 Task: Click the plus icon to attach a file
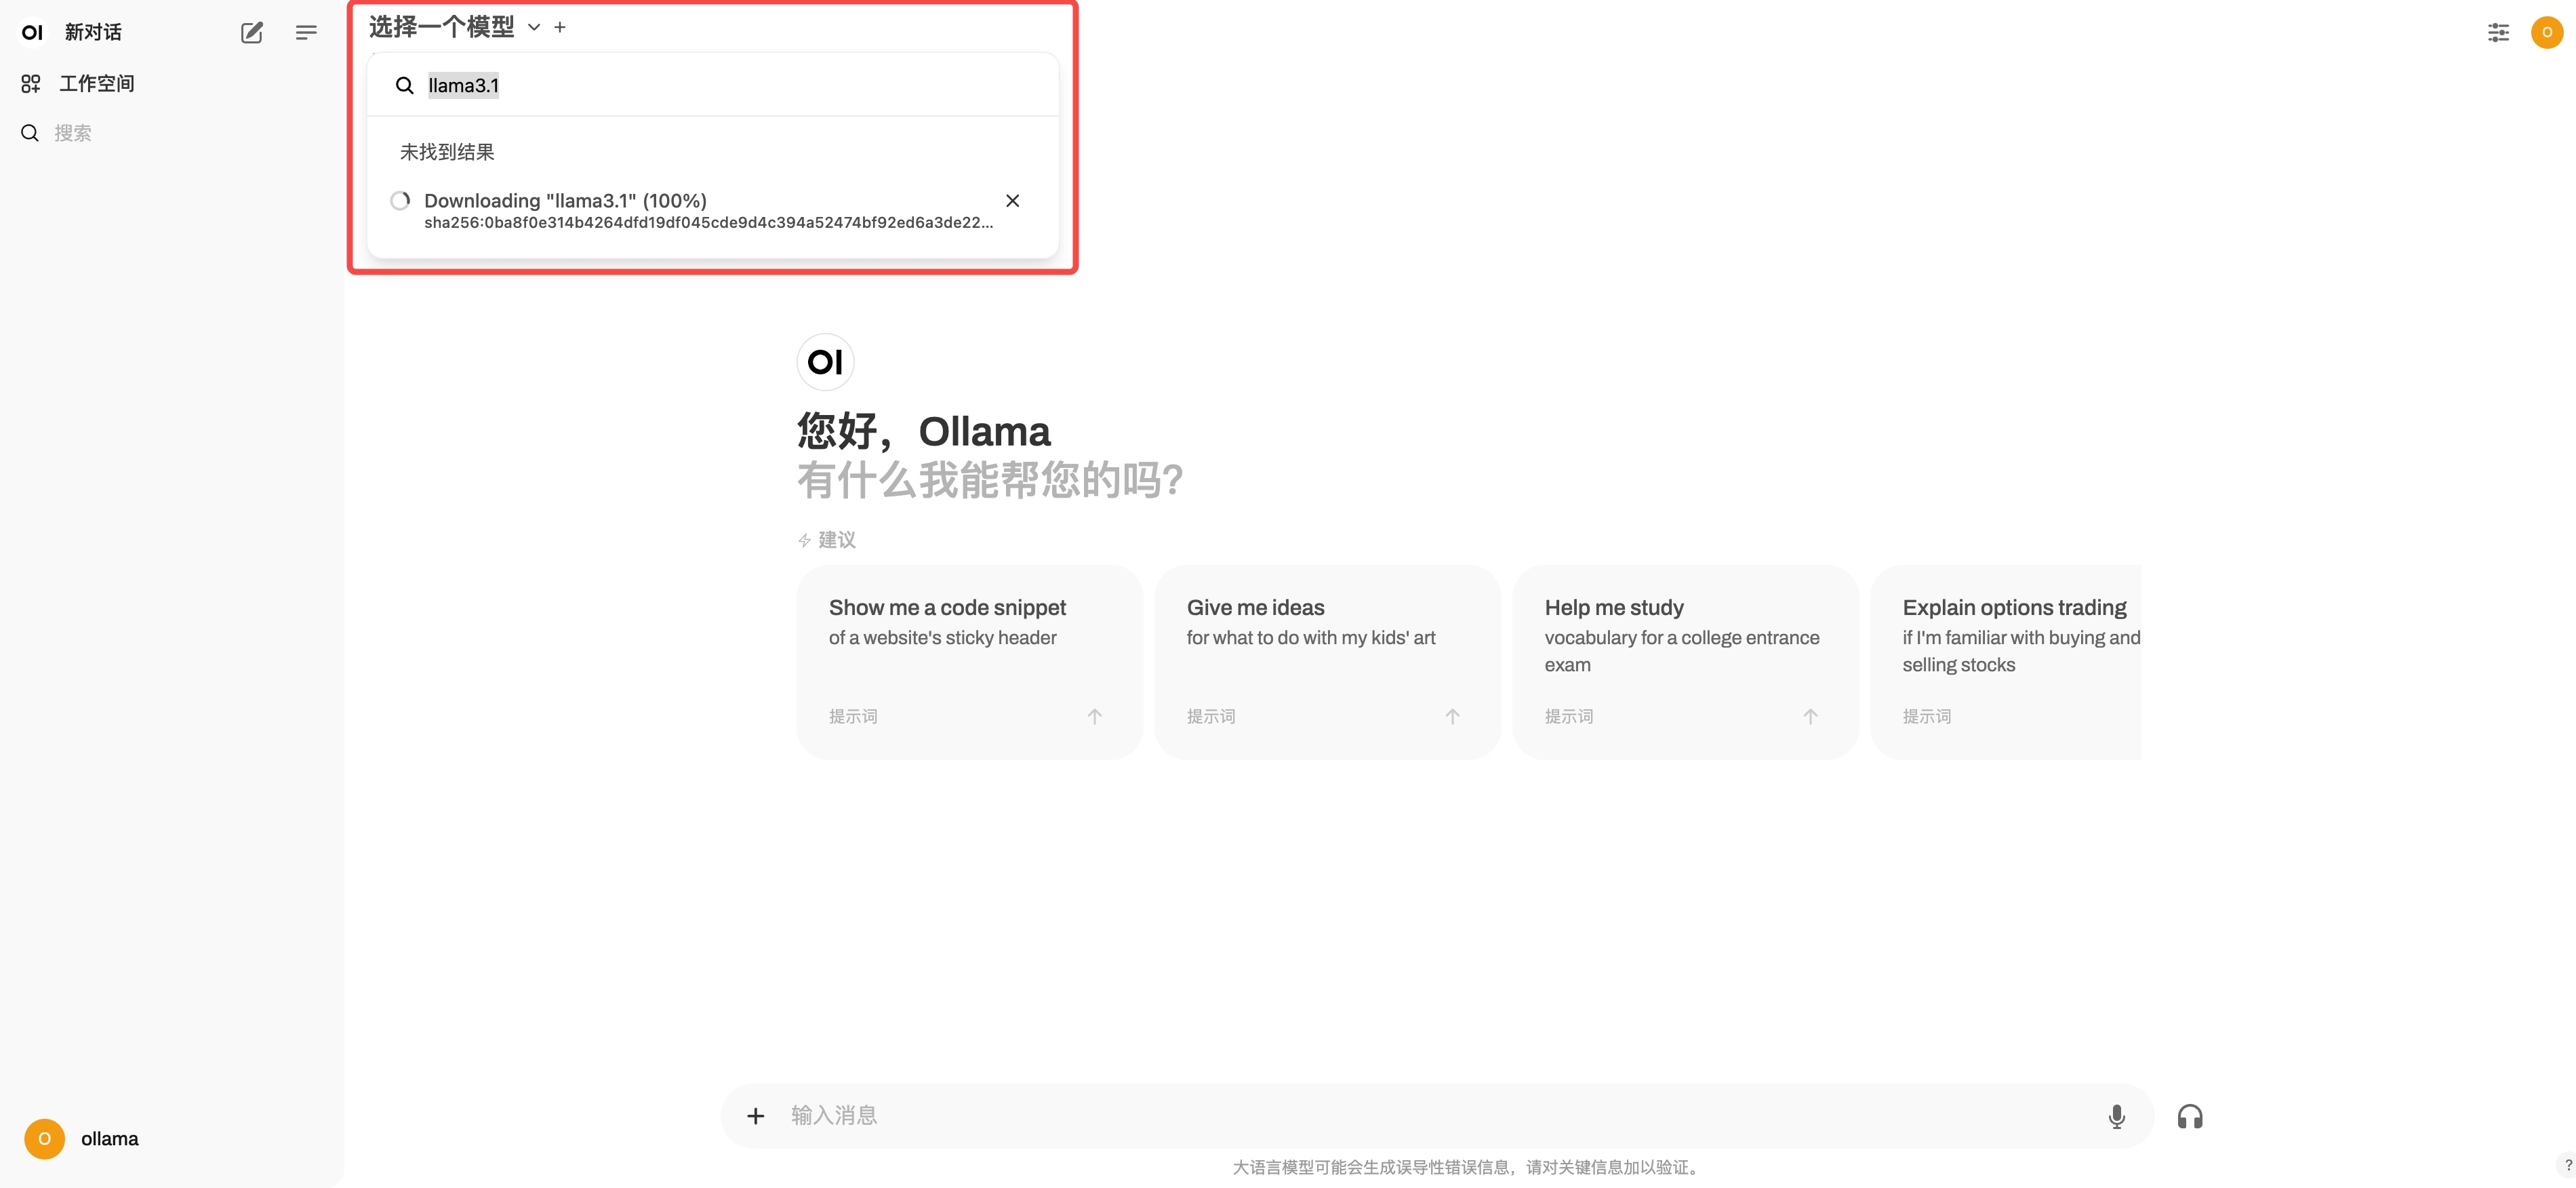click(755, 1115)
